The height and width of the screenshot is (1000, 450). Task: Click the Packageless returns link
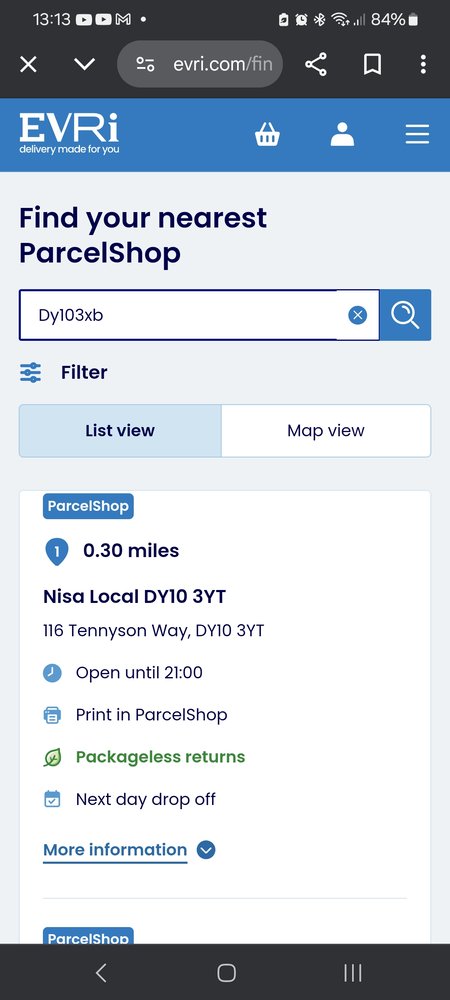tap(160, 757)
